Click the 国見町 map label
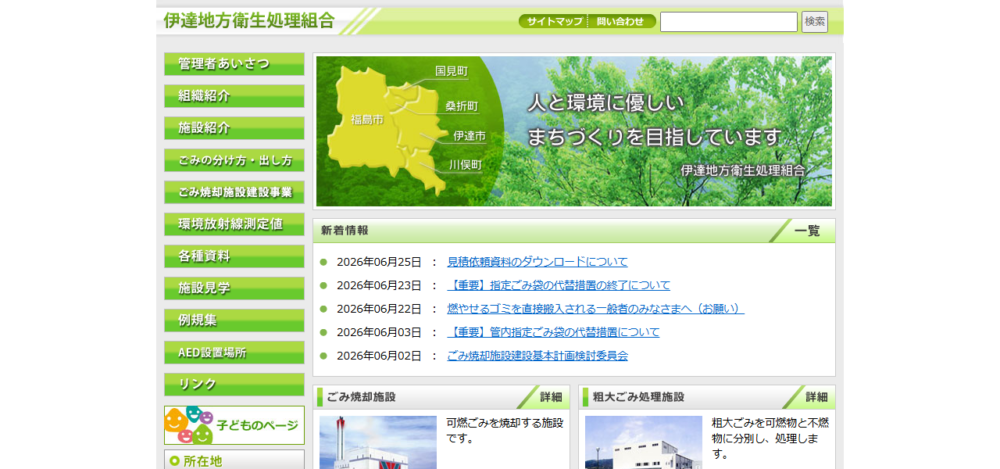 coord(452,71)
